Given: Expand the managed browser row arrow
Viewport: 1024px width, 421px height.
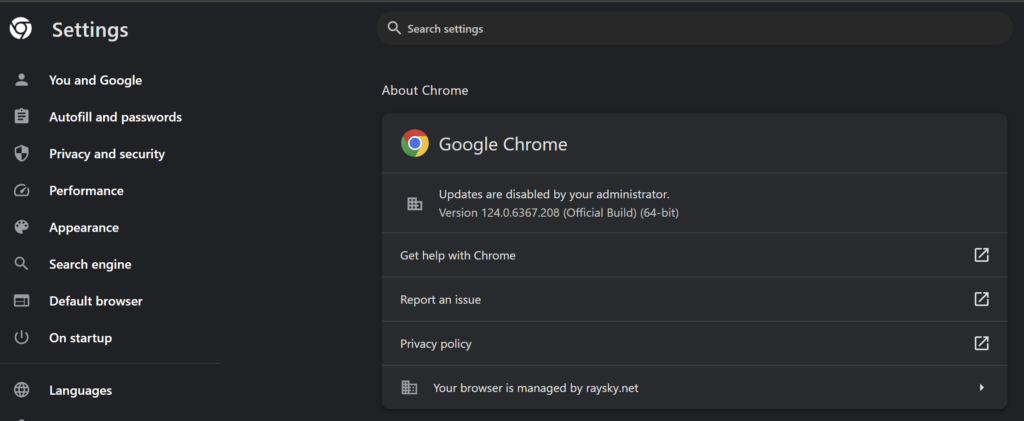Looking at the screenshot, I should click(981, 387).
